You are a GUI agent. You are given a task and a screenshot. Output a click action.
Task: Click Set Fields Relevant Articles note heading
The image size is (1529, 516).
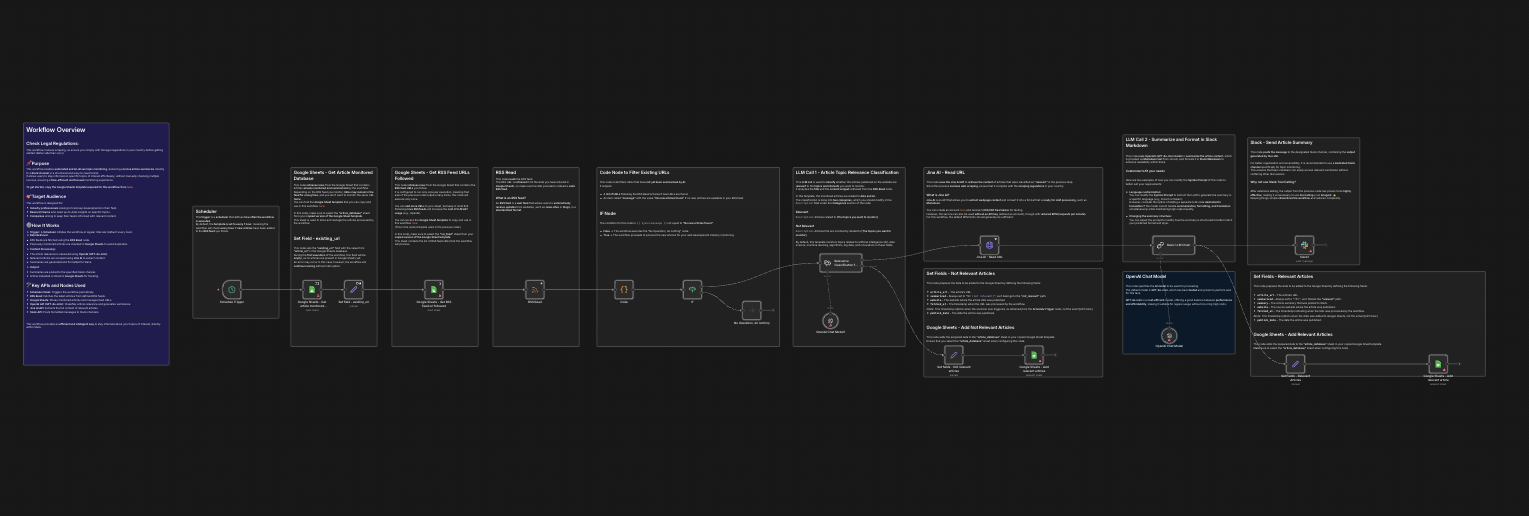(1283, 277)
